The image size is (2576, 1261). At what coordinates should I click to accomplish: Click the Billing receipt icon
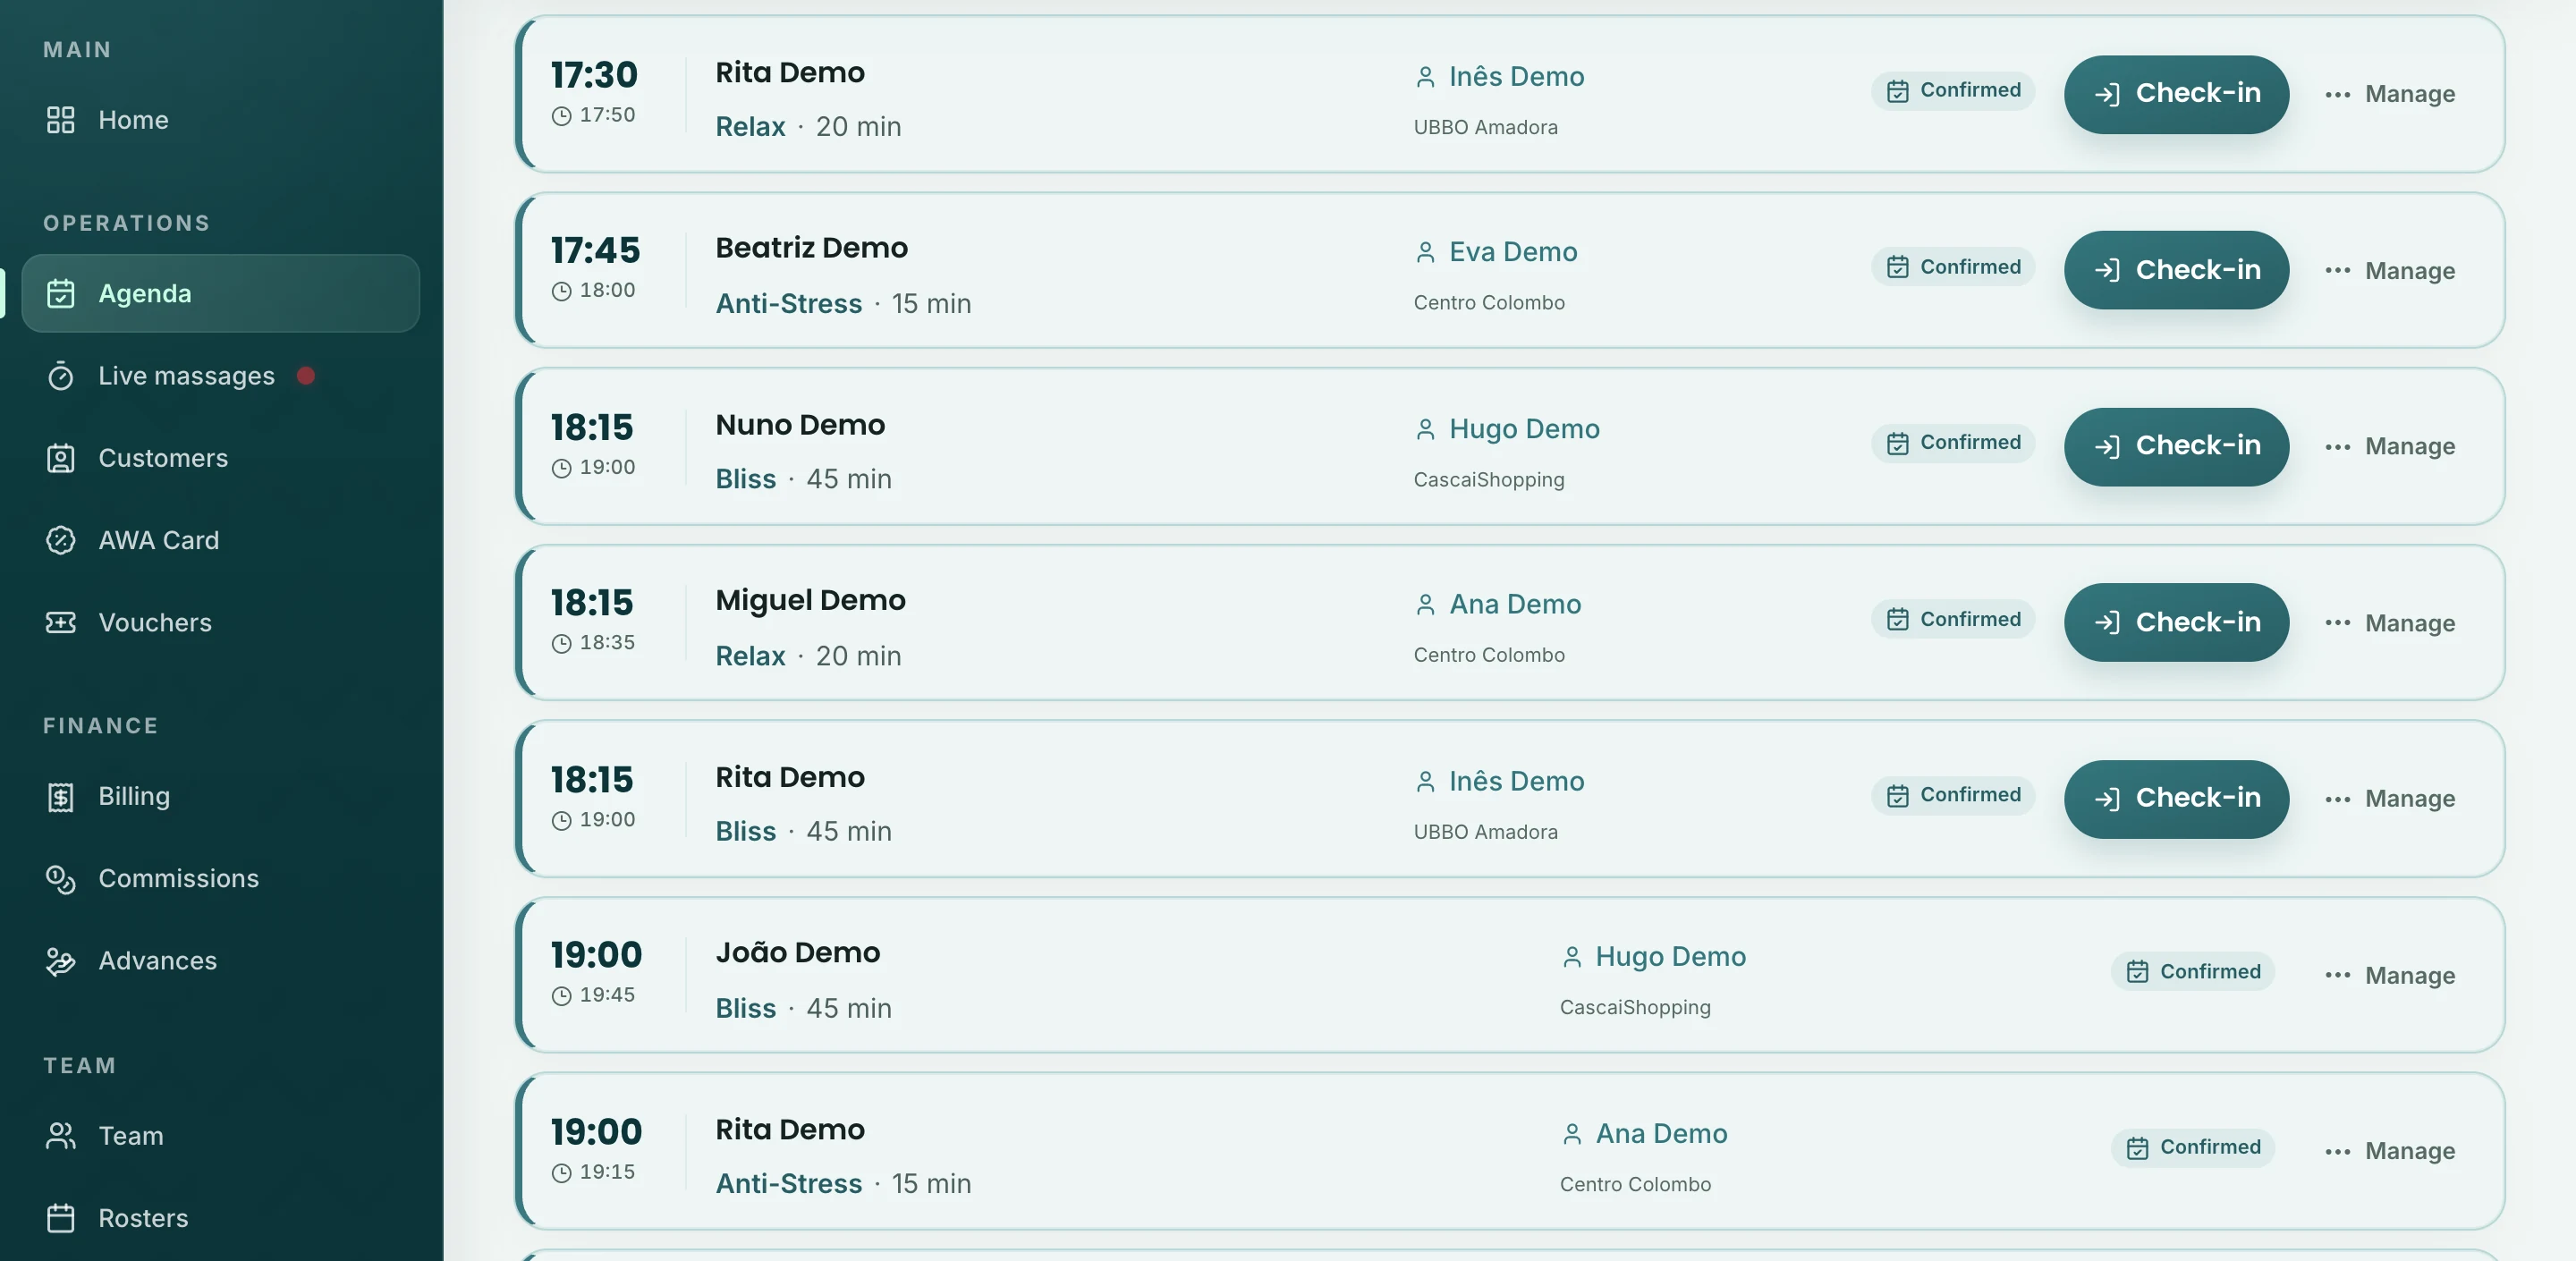[60, 796]
